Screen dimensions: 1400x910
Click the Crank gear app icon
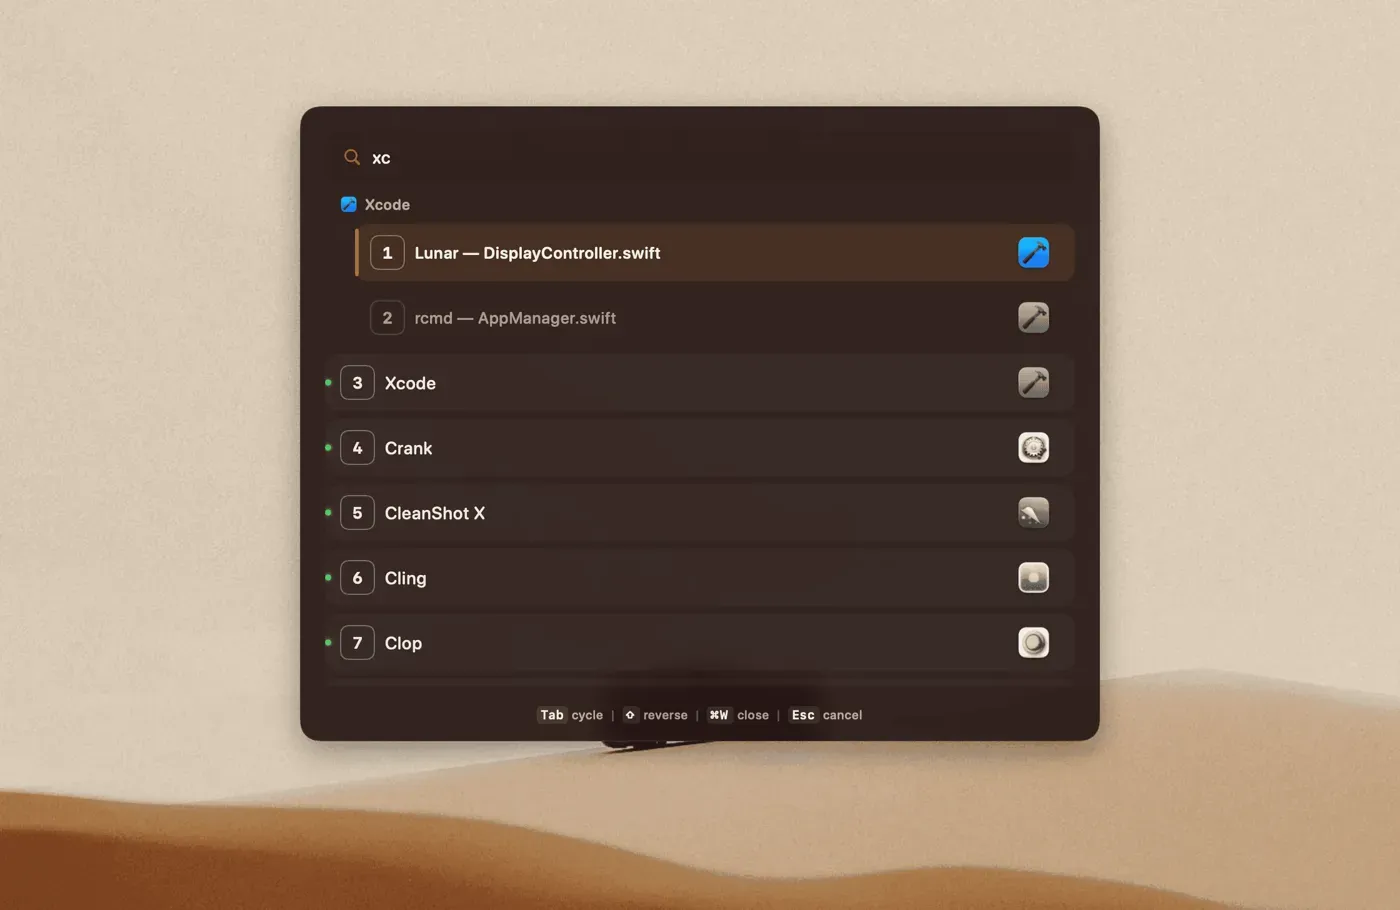coord(1033,448)
